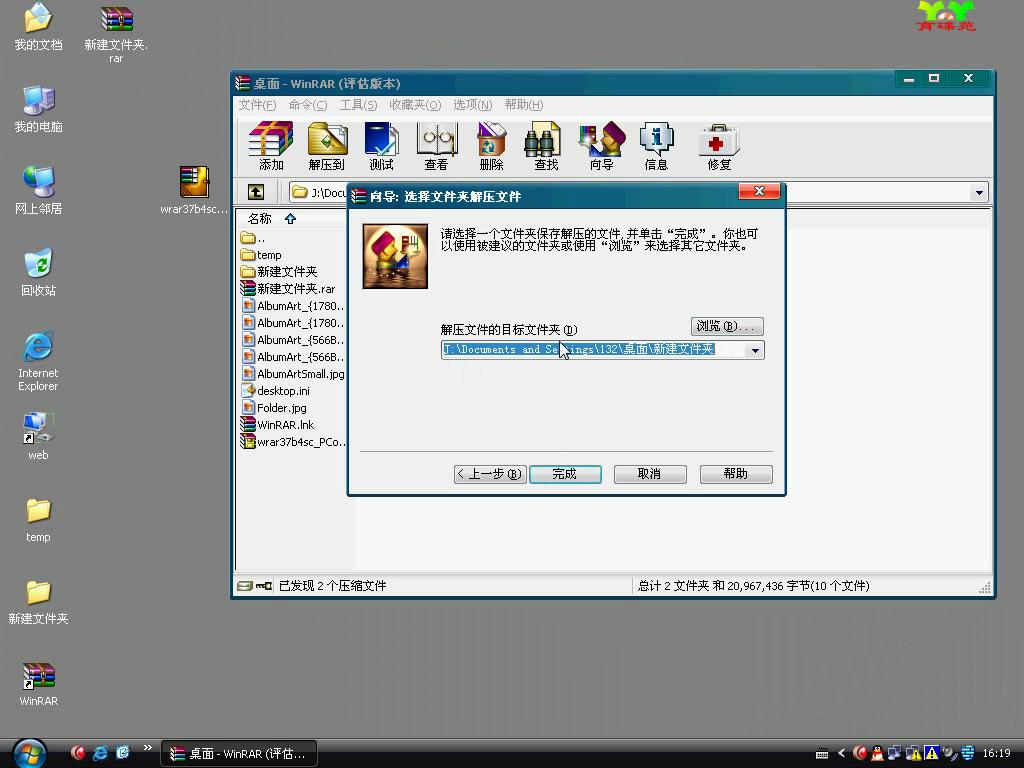Click the Windows Start orb
The image size is (1024, 768).
click(x=29, y=754)
